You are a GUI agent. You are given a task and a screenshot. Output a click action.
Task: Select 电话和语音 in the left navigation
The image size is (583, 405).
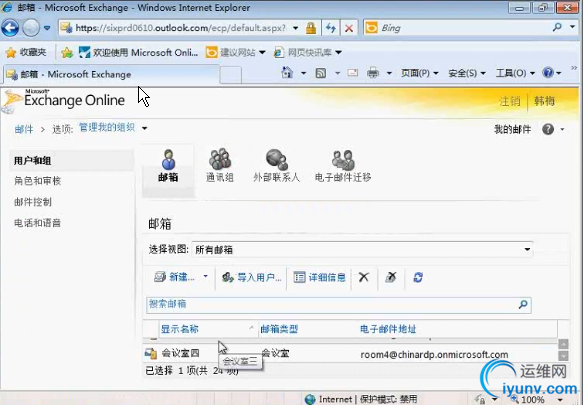click(37, 223)
